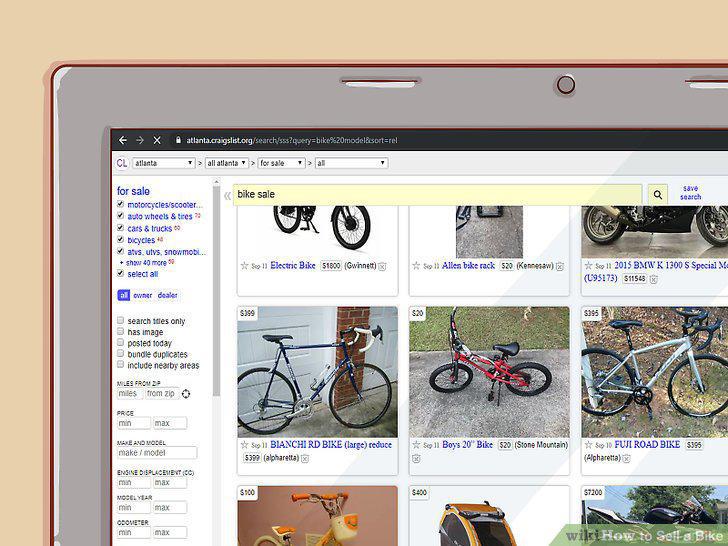Open the Electric Bike listing title
Viewport: 728px width, 546px height.
click(x=292, y=266)
